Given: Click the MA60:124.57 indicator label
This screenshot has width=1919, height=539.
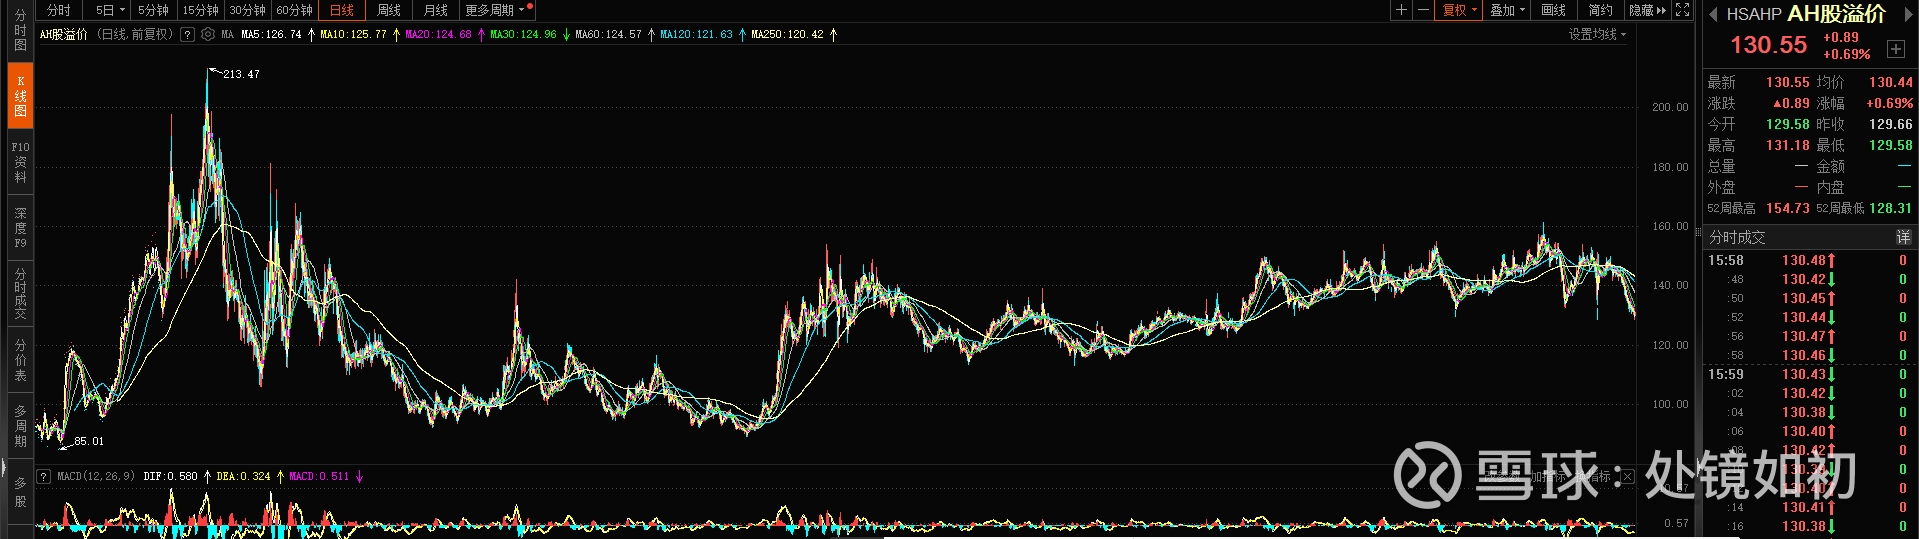Looking at the screenshot, I should (608, 34).
